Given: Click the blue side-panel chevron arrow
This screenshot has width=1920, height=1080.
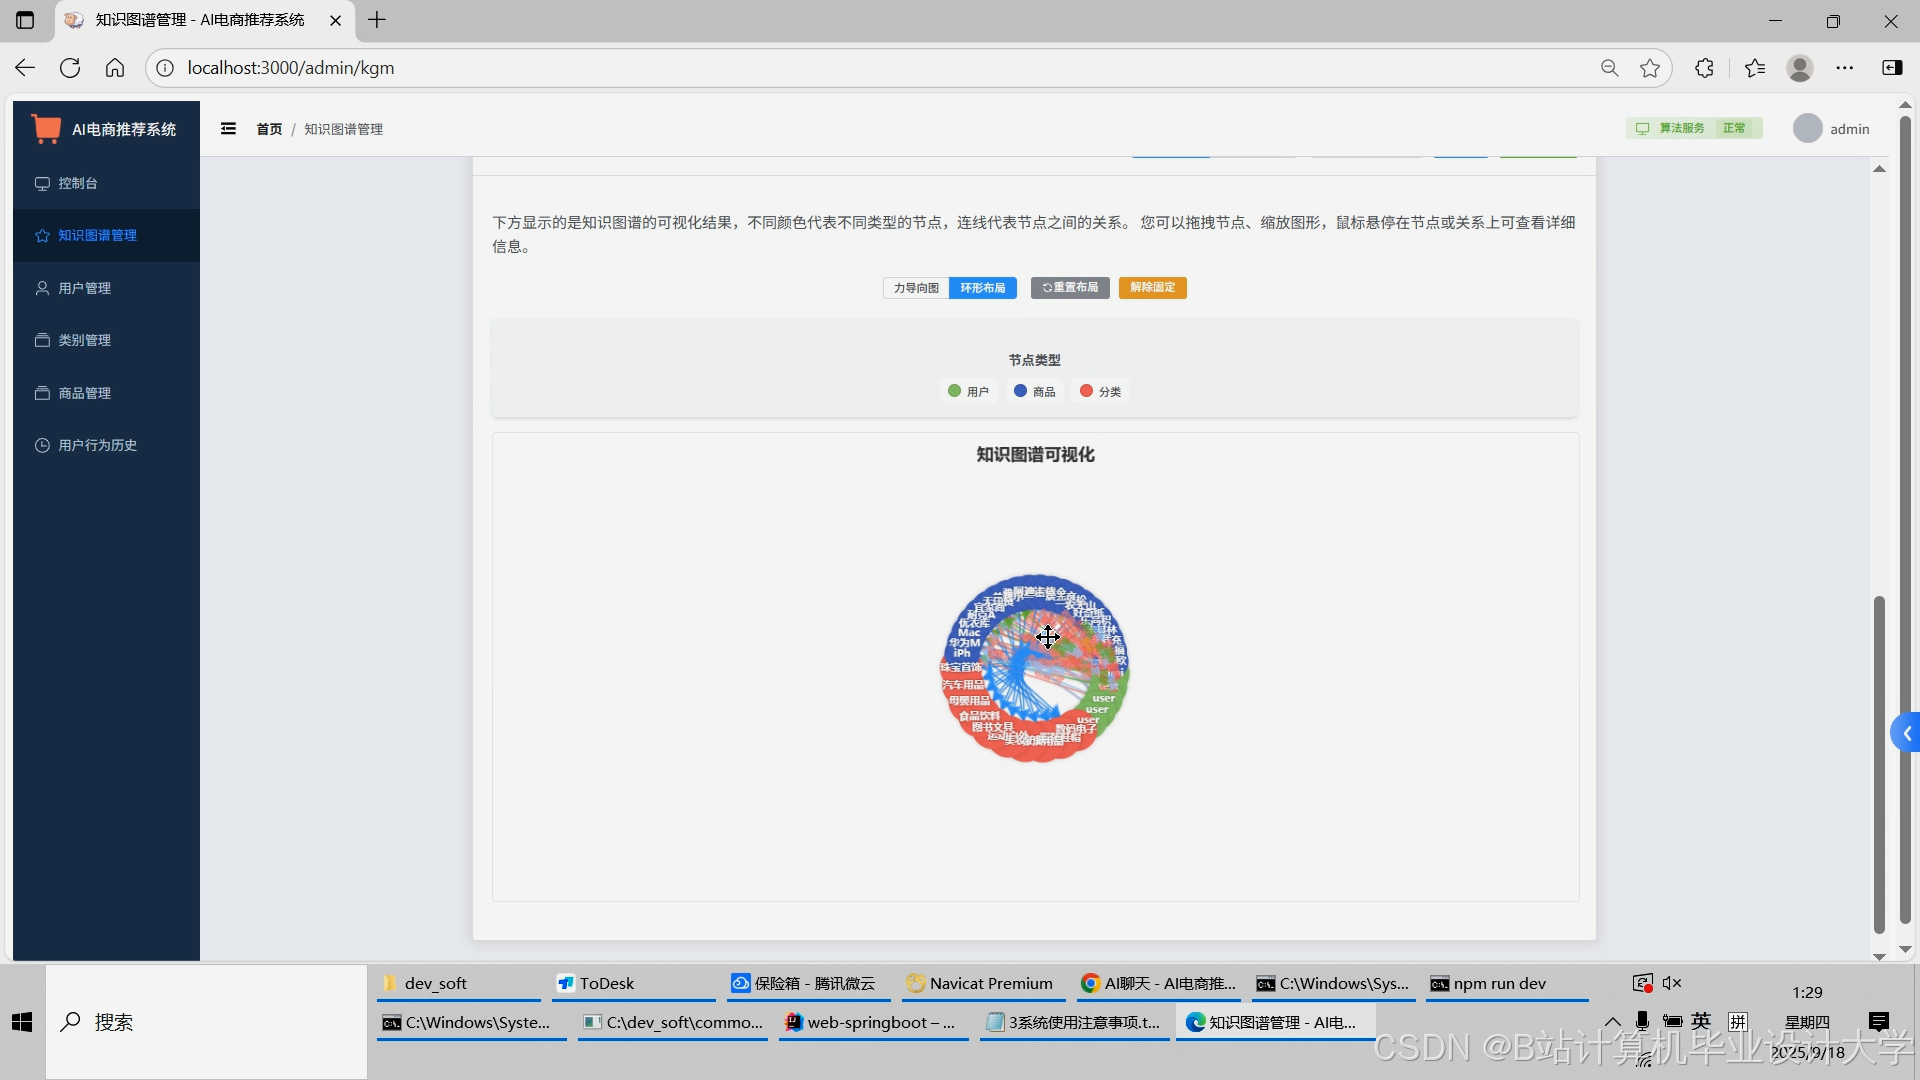Looking at the screenshot, I should click(x=1907, y=734).
